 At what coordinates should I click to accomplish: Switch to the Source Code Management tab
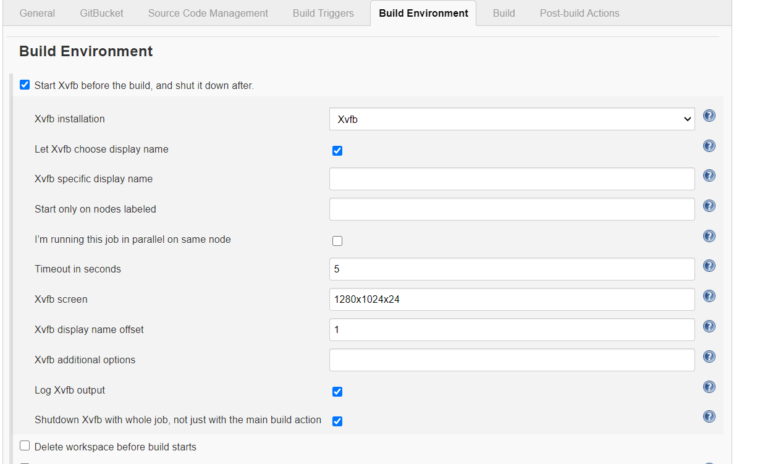(x=208, y=13)
